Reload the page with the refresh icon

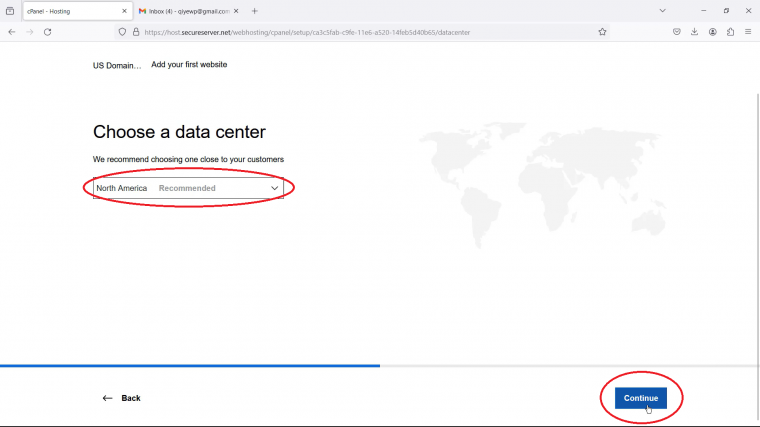point(48,32)
